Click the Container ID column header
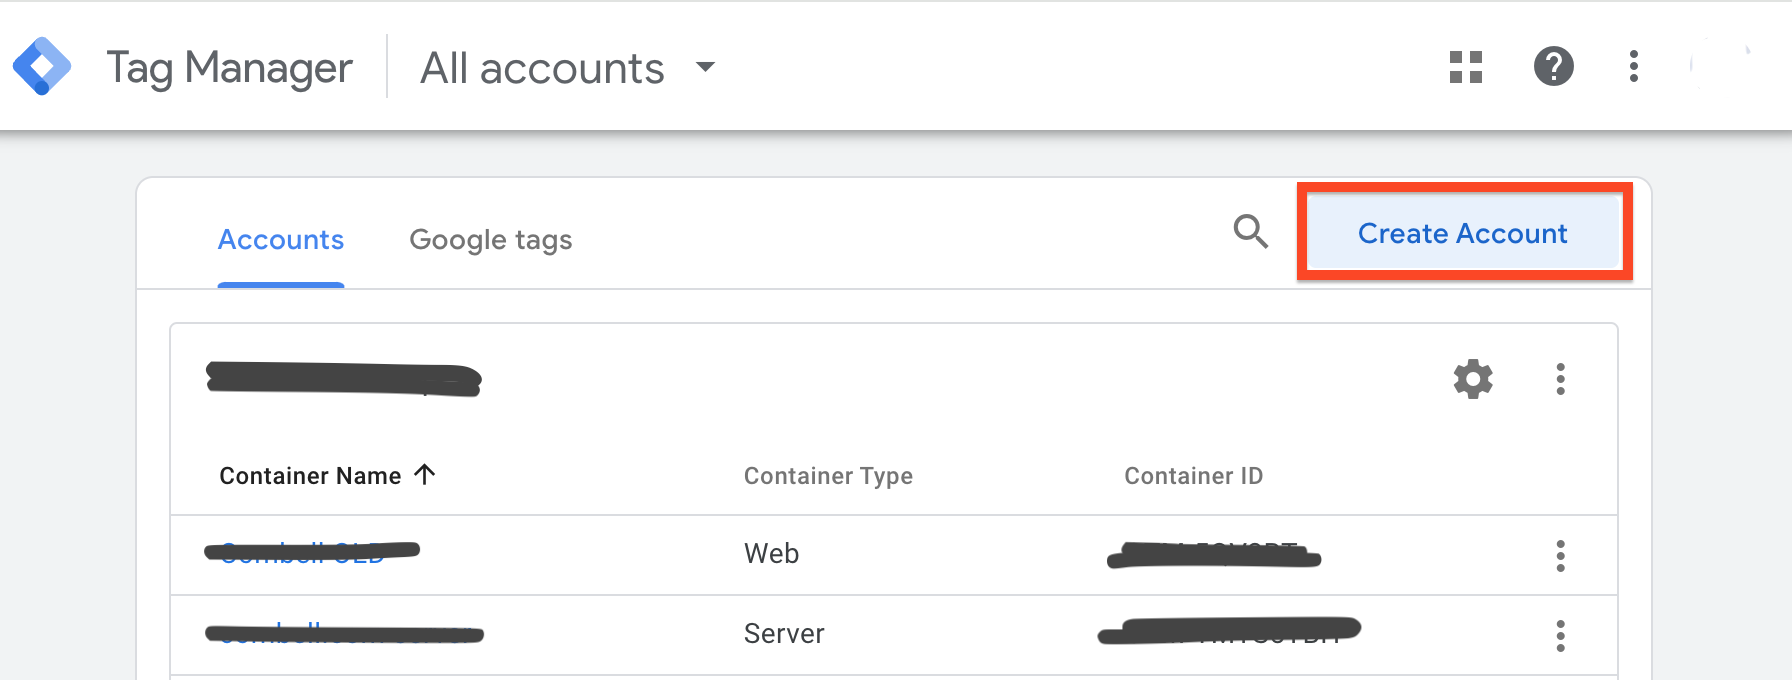This screenshot has width=1792, height=680. (1193, 476)
